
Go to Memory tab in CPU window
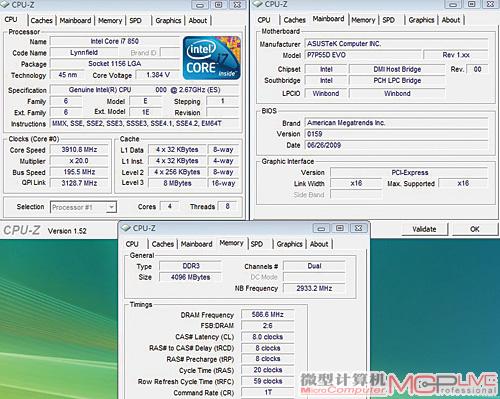pos(110,21)
